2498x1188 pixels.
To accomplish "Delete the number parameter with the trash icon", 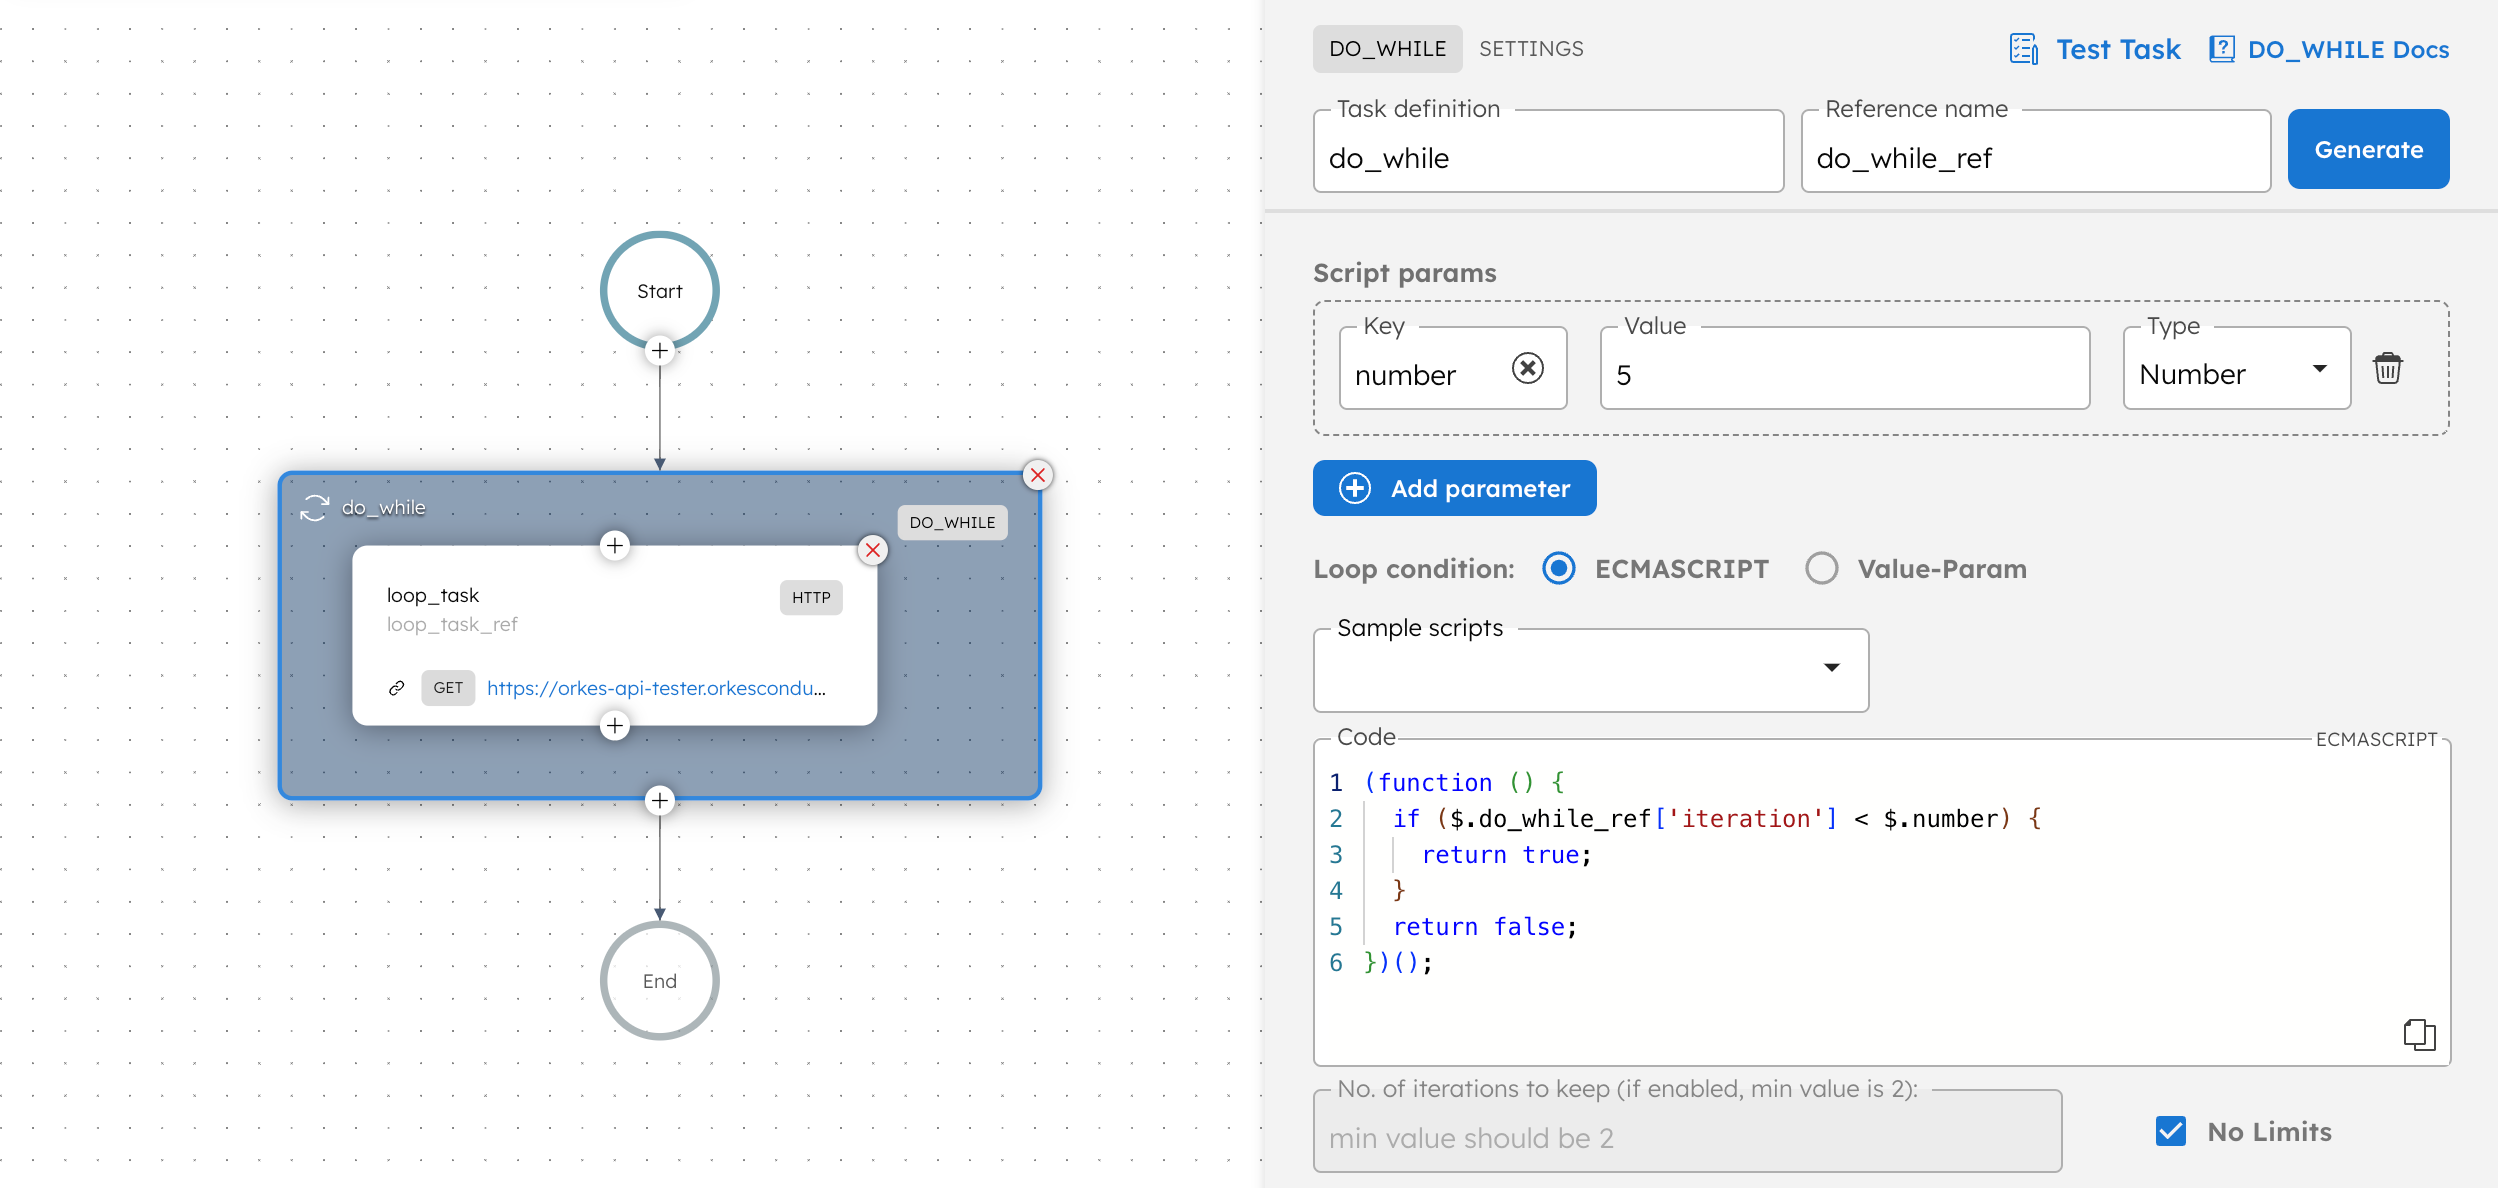I will 2388,368.
